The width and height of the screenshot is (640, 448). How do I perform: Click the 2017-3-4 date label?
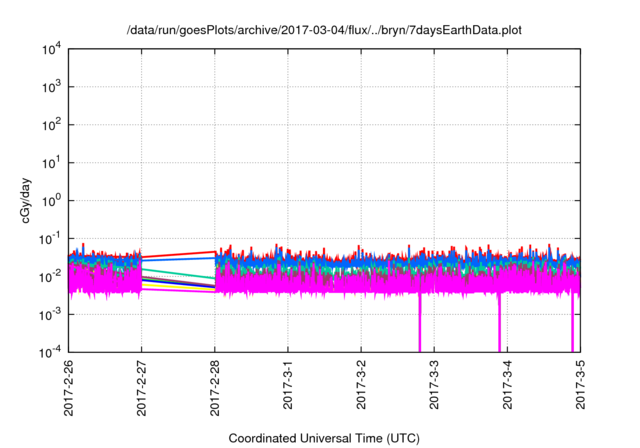507,384
